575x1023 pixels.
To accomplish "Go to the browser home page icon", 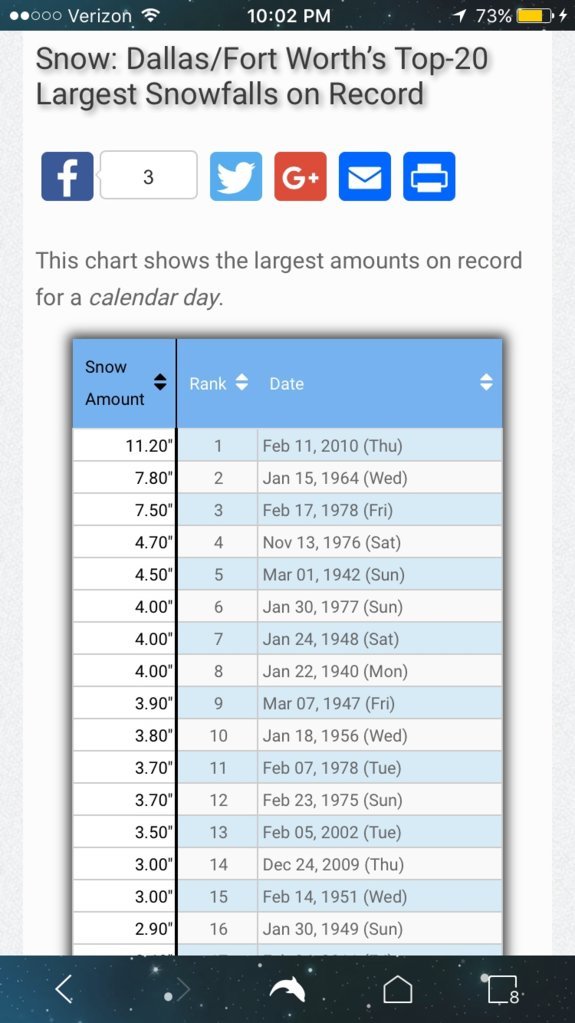I will tap(398, 990).
